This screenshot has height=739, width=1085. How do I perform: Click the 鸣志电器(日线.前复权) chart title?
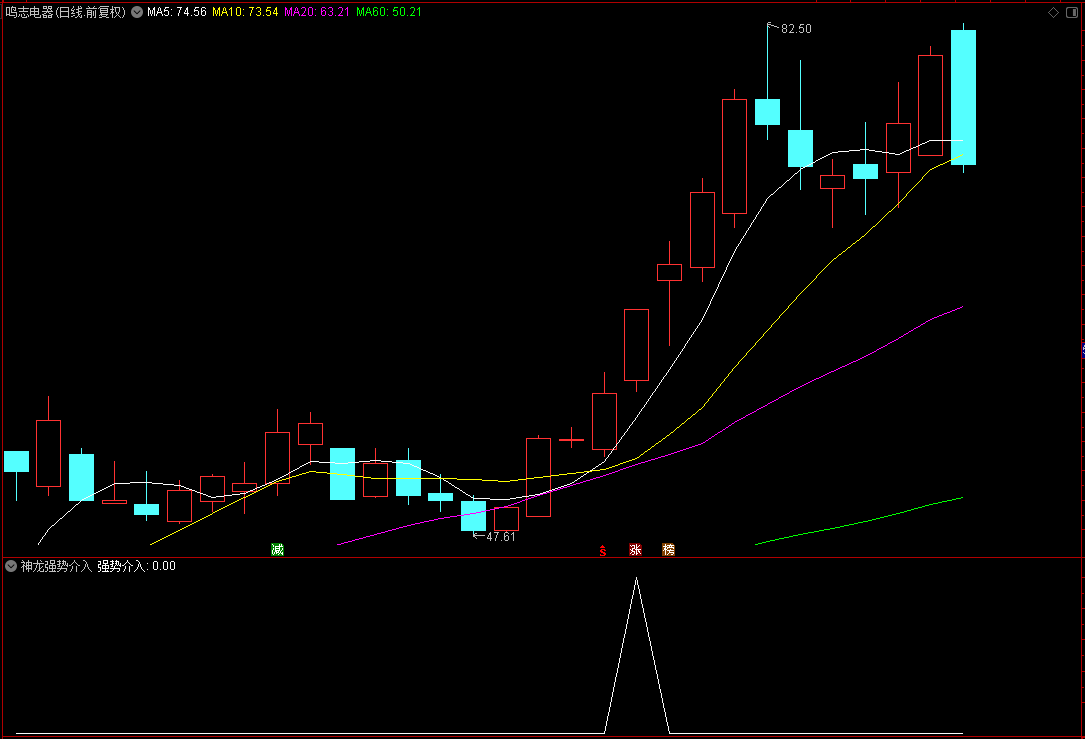tap(66, 12)
